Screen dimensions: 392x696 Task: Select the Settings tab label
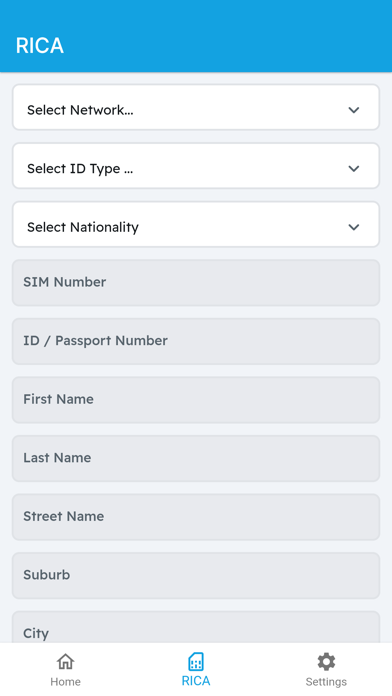tap(326, 681)
